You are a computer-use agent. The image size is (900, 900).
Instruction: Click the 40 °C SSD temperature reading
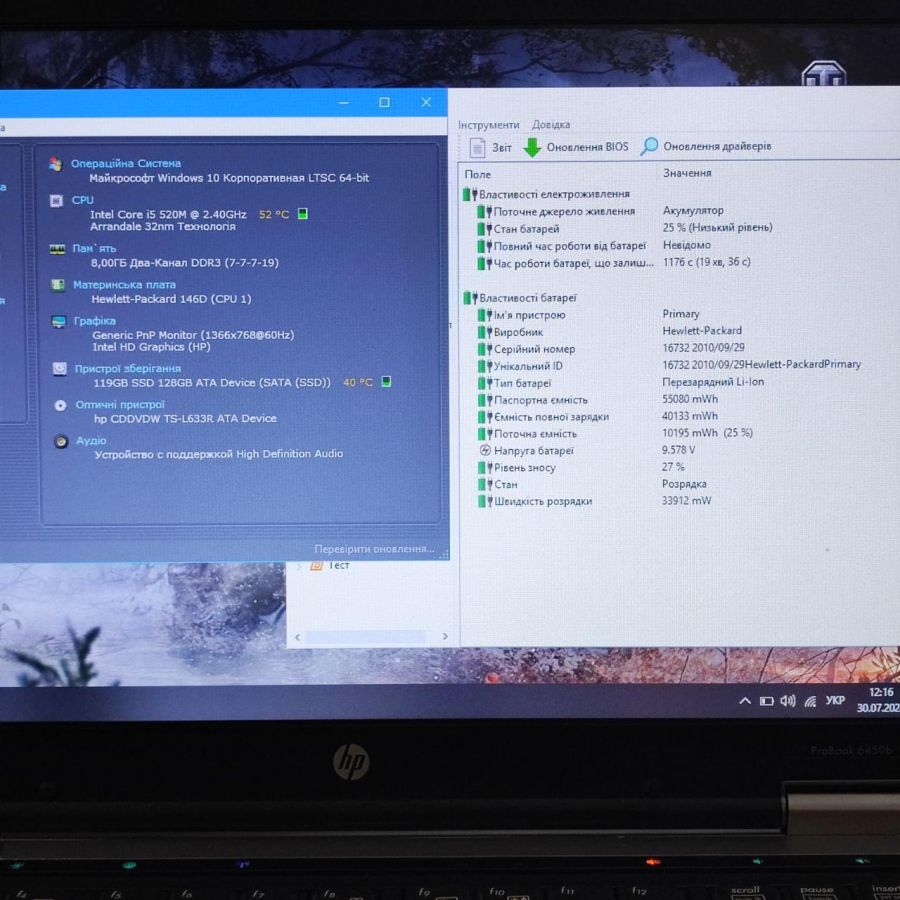(358, 382)
